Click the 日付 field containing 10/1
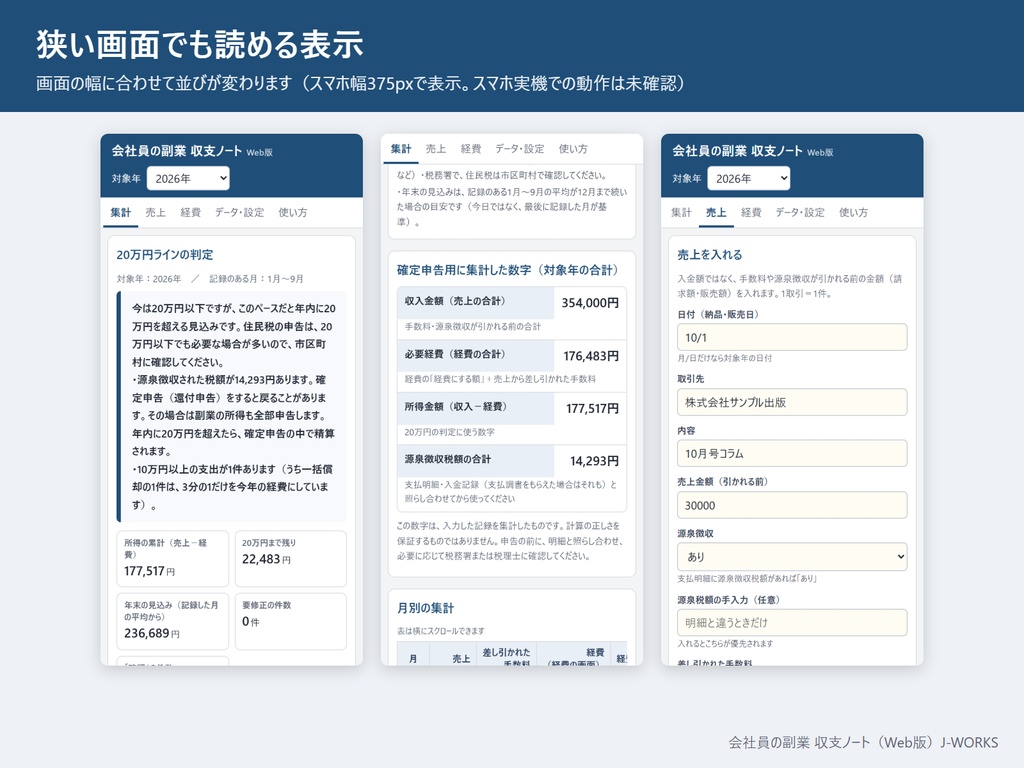This screenshot has width=1024, height=768. [x=792, y=338]
